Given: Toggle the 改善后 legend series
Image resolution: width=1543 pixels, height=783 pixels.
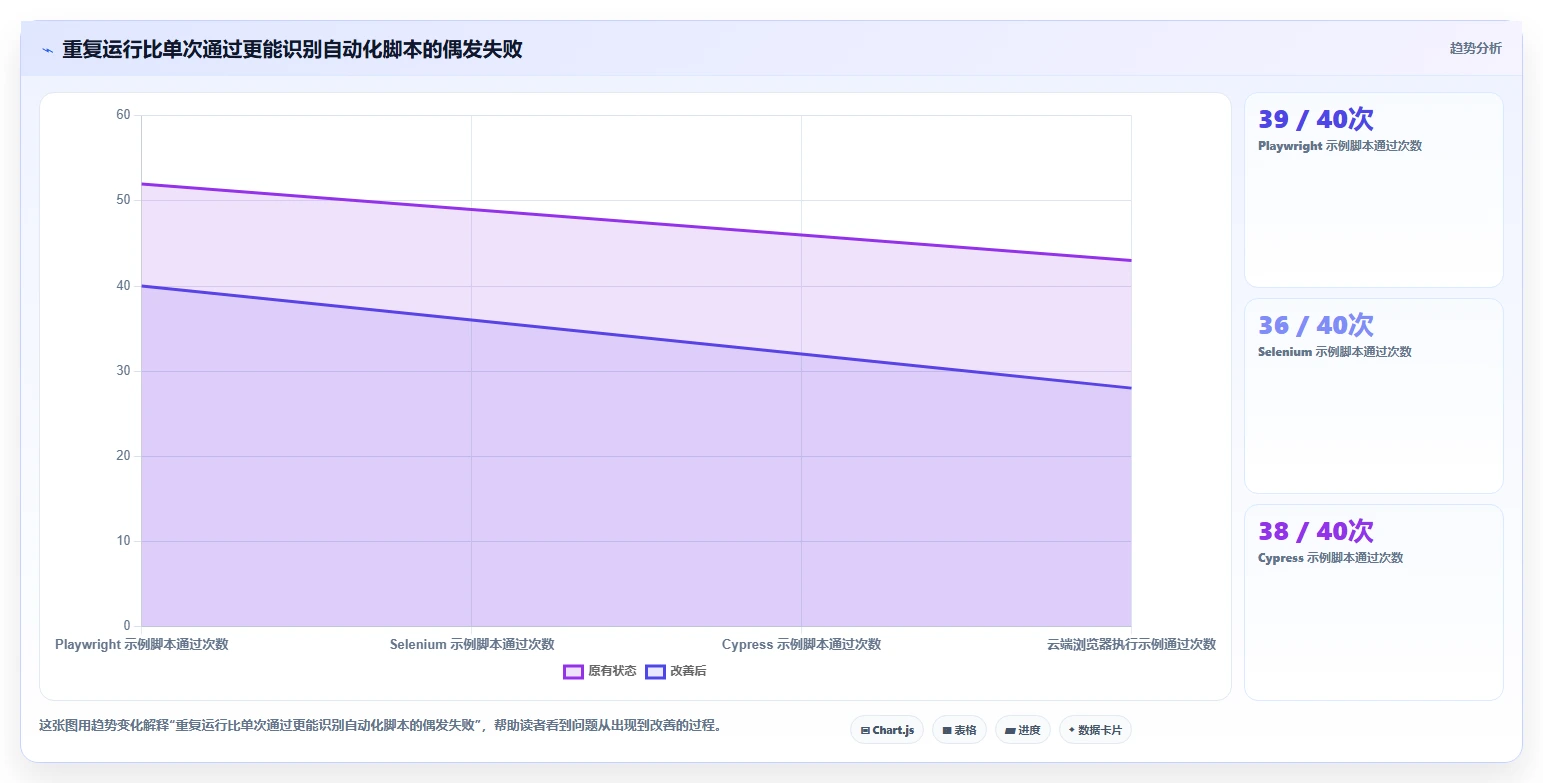Looking at the screenshot, I should (x=676, y=671).
